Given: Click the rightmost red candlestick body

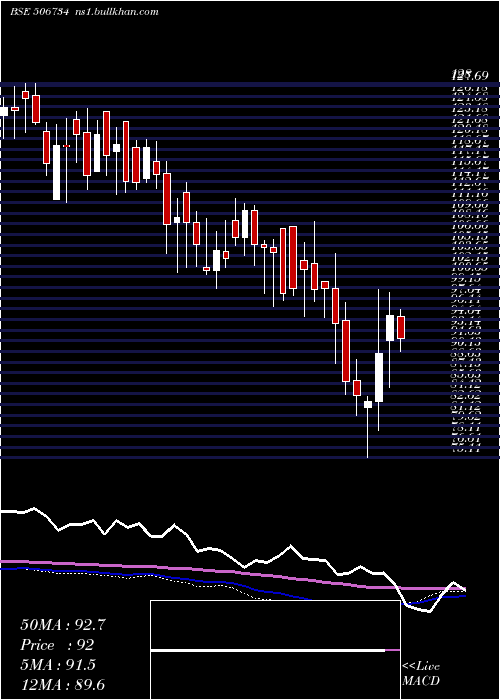Looking at the screenshot, I should tap(401, 328).
